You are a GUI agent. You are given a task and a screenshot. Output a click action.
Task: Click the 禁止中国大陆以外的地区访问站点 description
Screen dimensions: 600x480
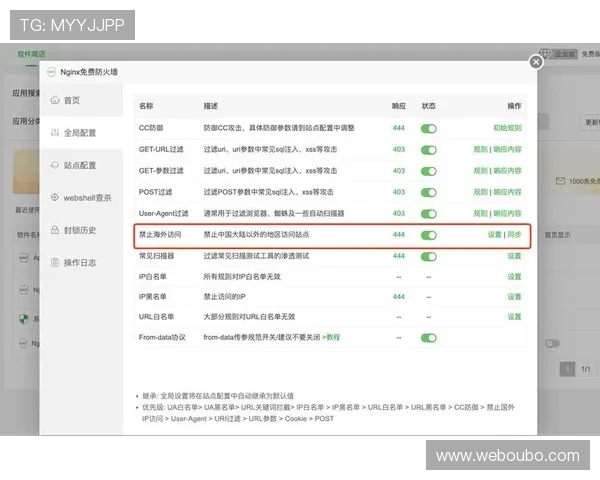(x=256, y=235)
